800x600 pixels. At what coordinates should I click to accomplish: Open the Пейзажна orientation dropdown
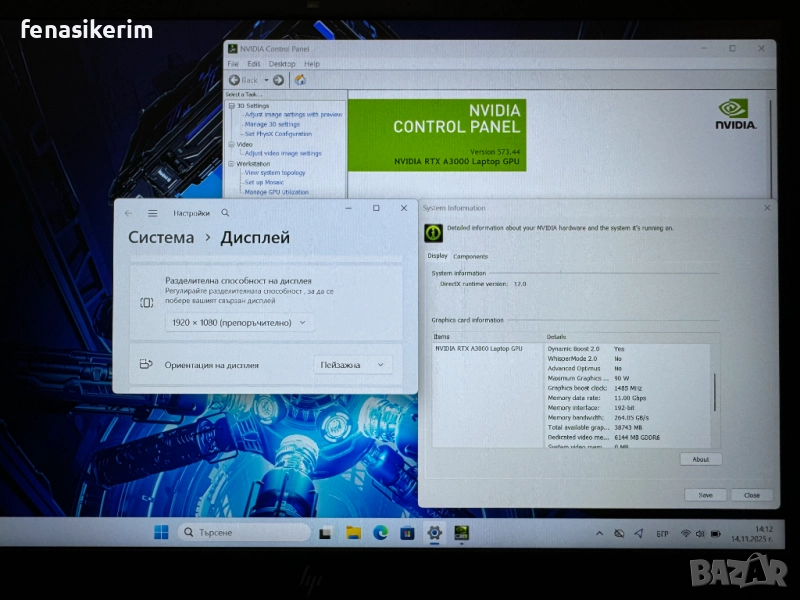[351, 365]
